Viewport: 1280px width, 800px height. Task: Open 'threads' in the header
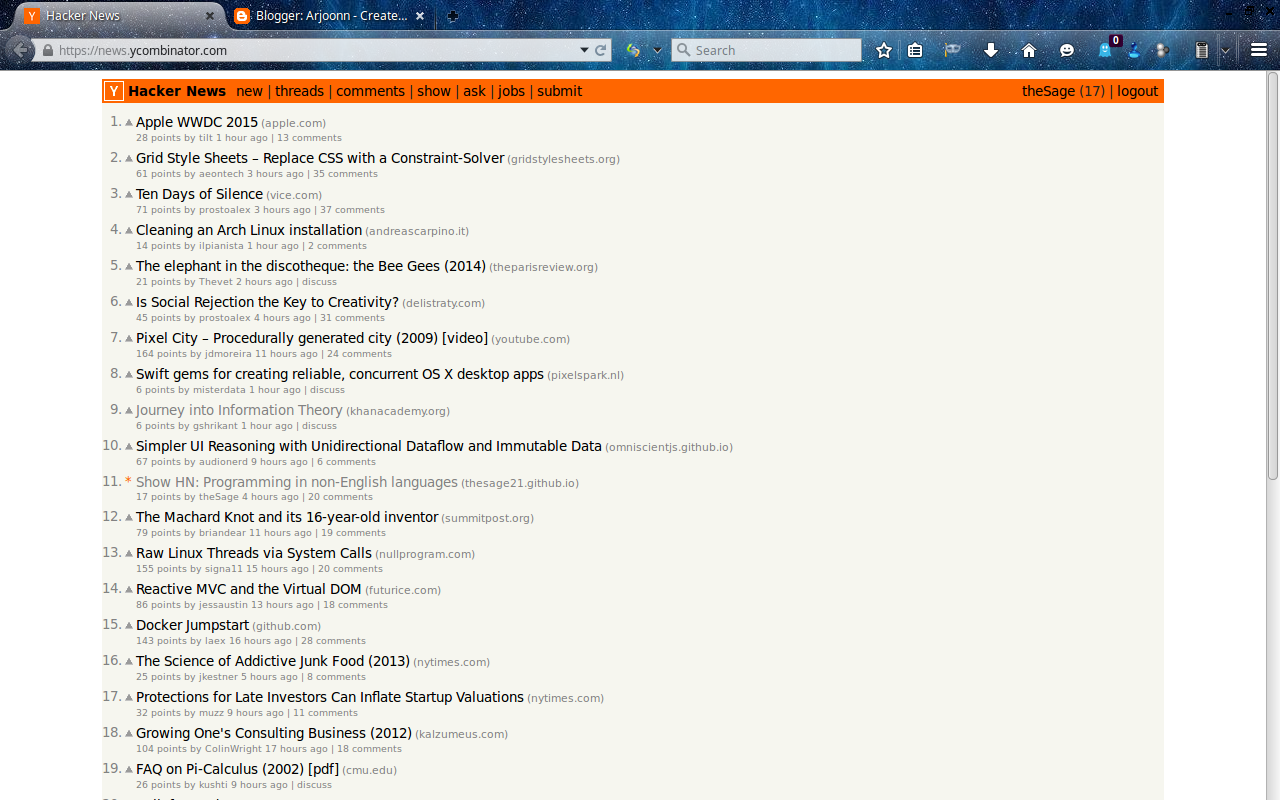pos(300,91)
